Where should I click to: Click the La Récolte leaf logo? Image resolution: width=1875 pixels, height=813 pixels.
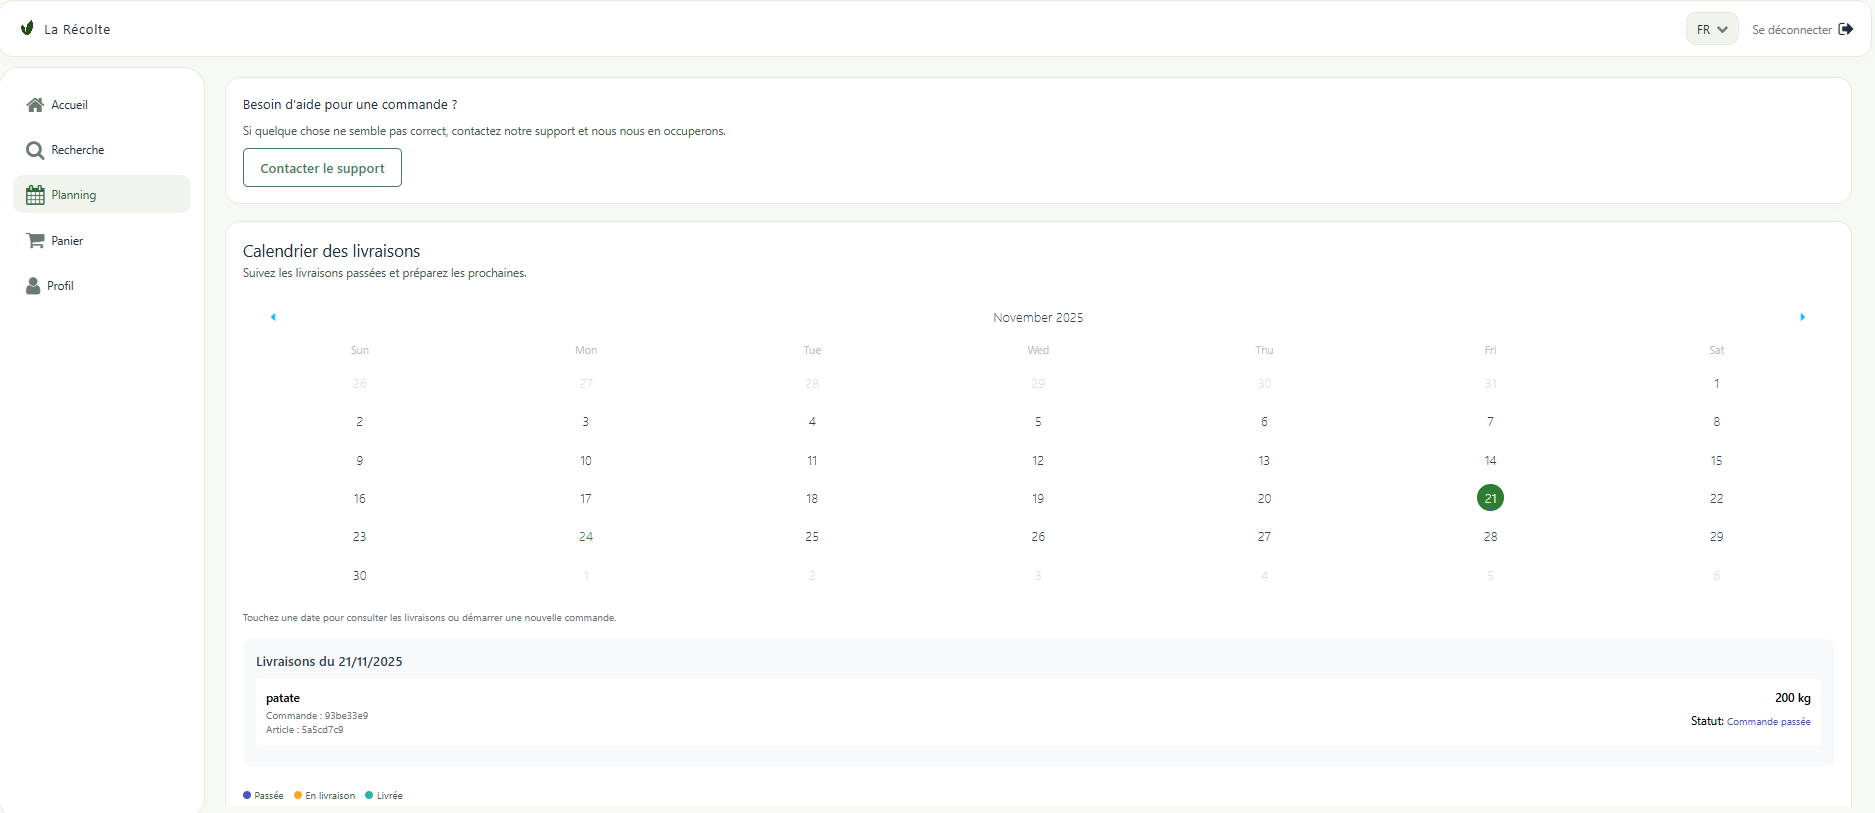click(x=27, y=28)
